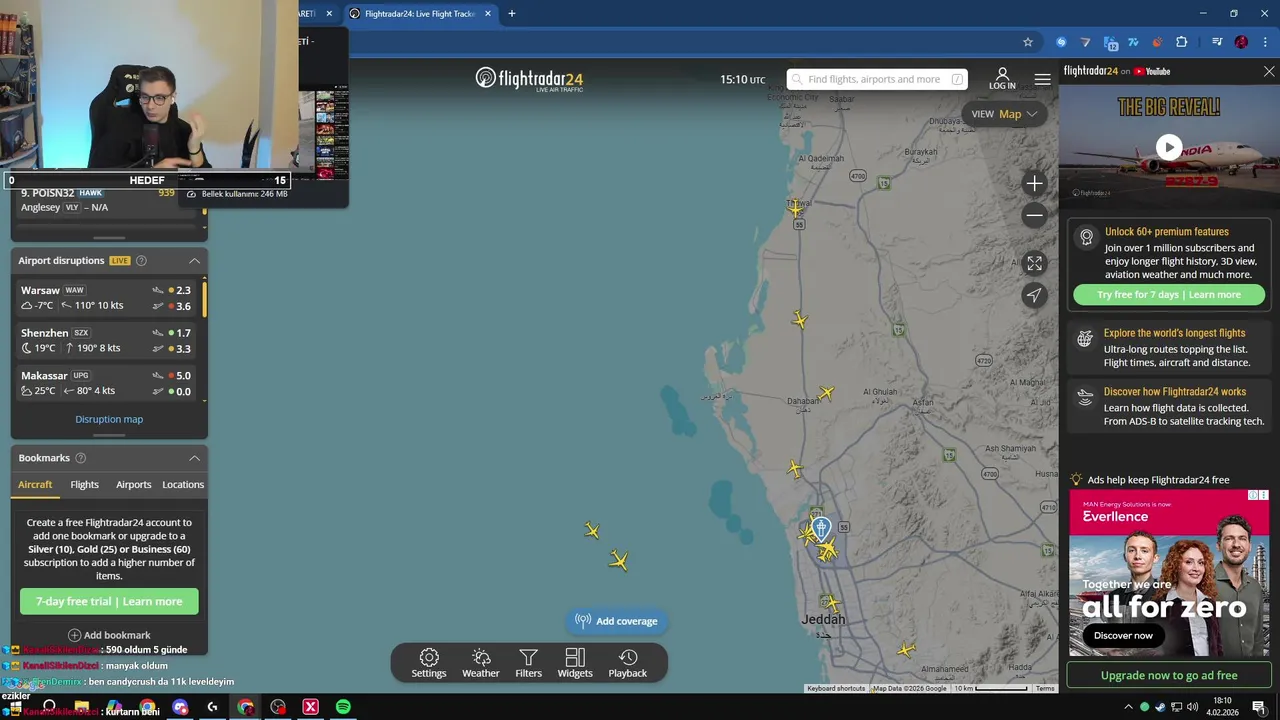Close the YouTube side panel
Viewport: 1280px width, 720px height.
(1269, 72)
